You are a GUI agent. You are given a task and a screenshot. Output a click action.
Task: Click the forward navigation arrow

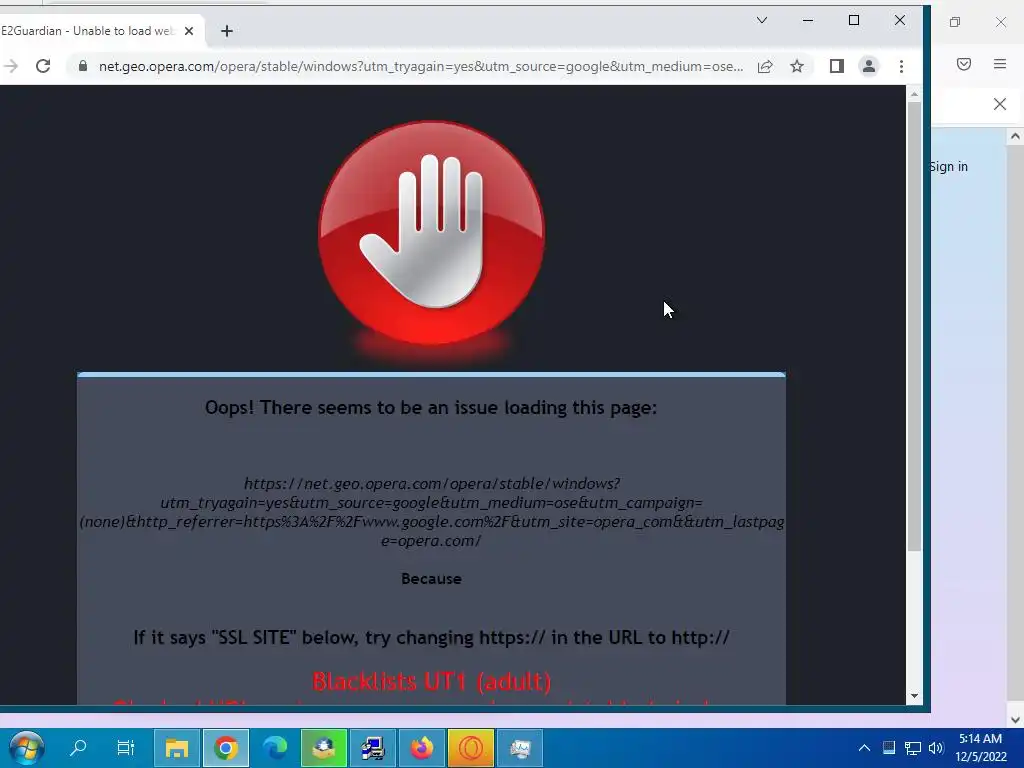point(10,66)
